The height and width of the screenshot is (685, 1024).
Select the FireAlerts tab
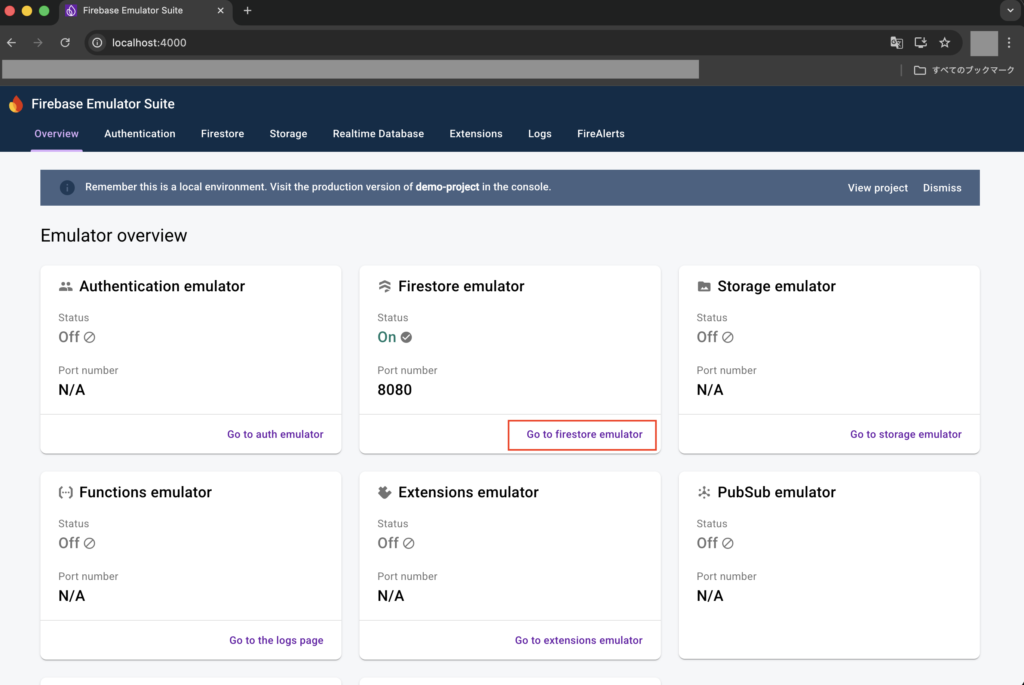pos(600,134)
